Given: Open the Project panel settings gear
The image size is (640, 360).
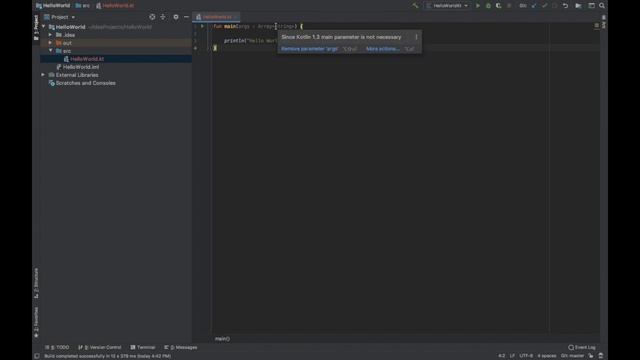Looking at the screenshot, I should (176, 17).
